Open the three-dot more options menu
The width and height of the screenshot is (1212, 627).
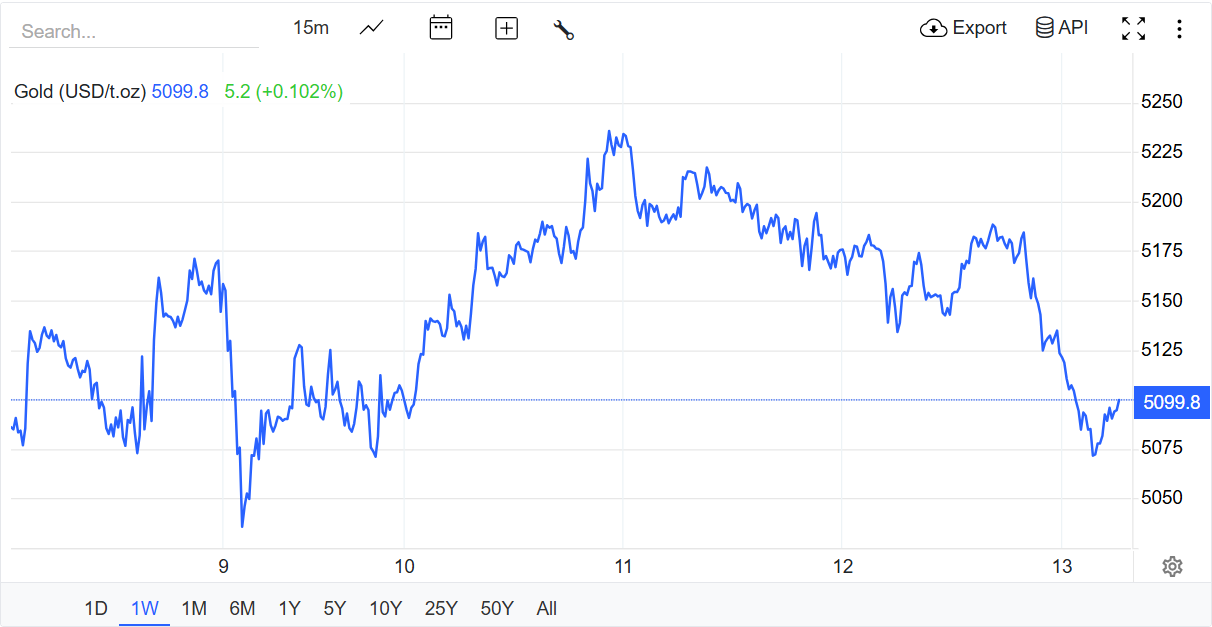[x=1179, y=28]
